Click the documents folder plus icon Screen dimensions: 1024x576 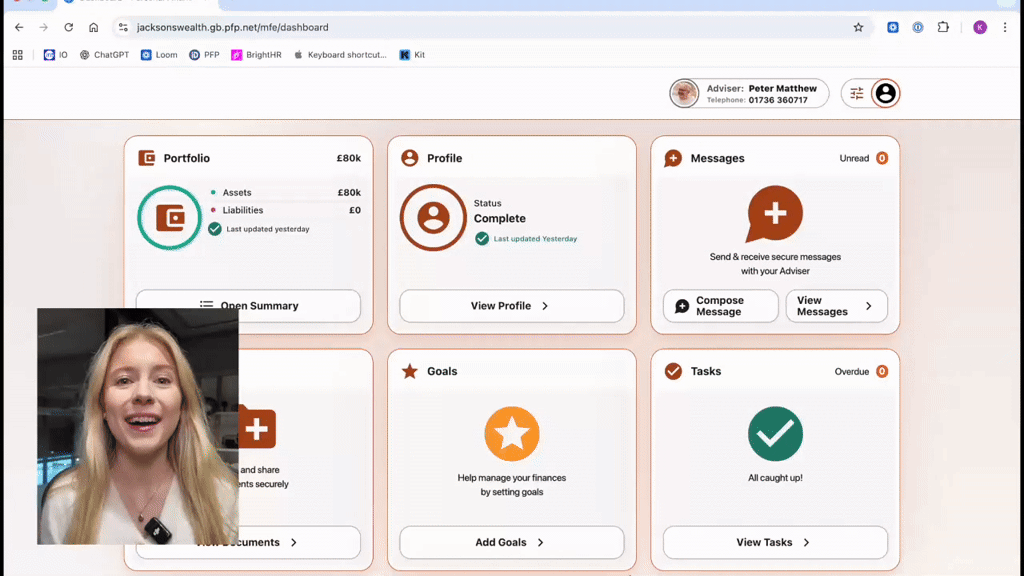(x=257, y=427)
